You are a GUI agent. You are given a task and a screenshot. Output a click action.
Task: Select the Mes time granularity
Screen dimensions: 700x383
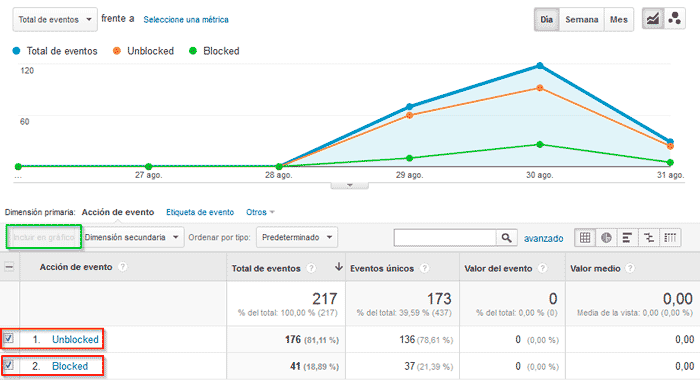619,20
